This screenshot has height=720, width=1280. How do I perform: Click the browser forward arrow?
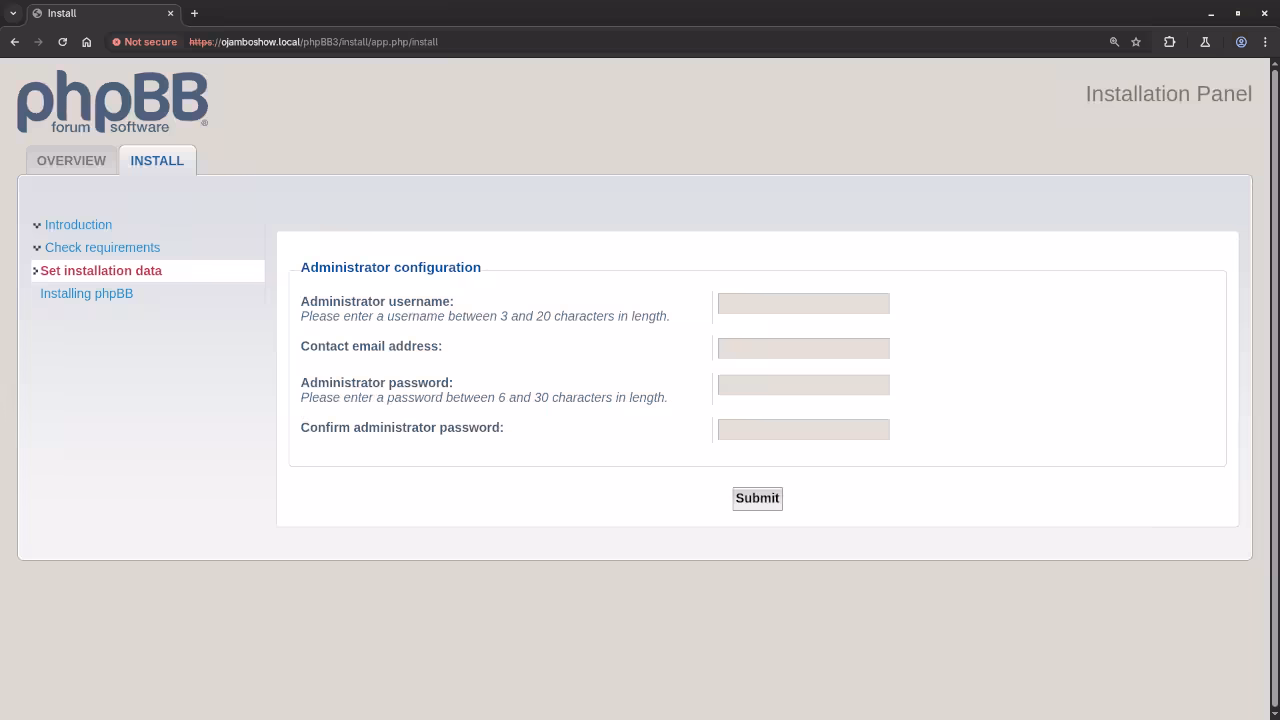point(38,42)
